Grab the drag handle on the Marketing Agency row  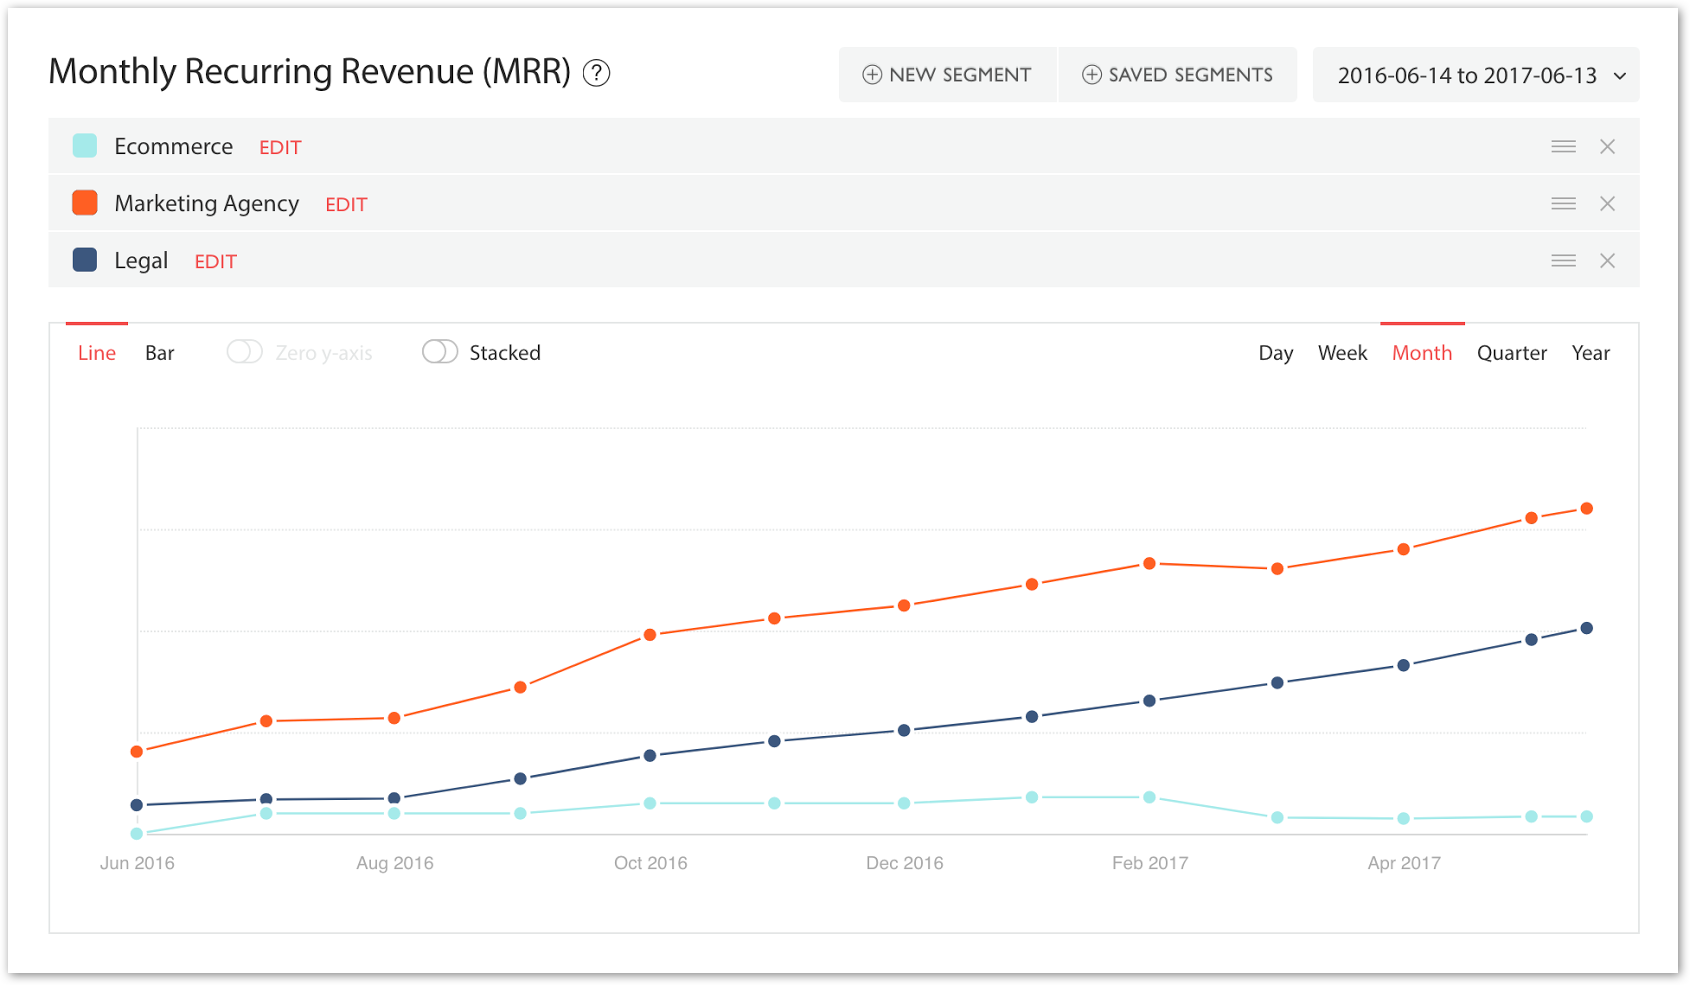click(x=1562, y=203)
